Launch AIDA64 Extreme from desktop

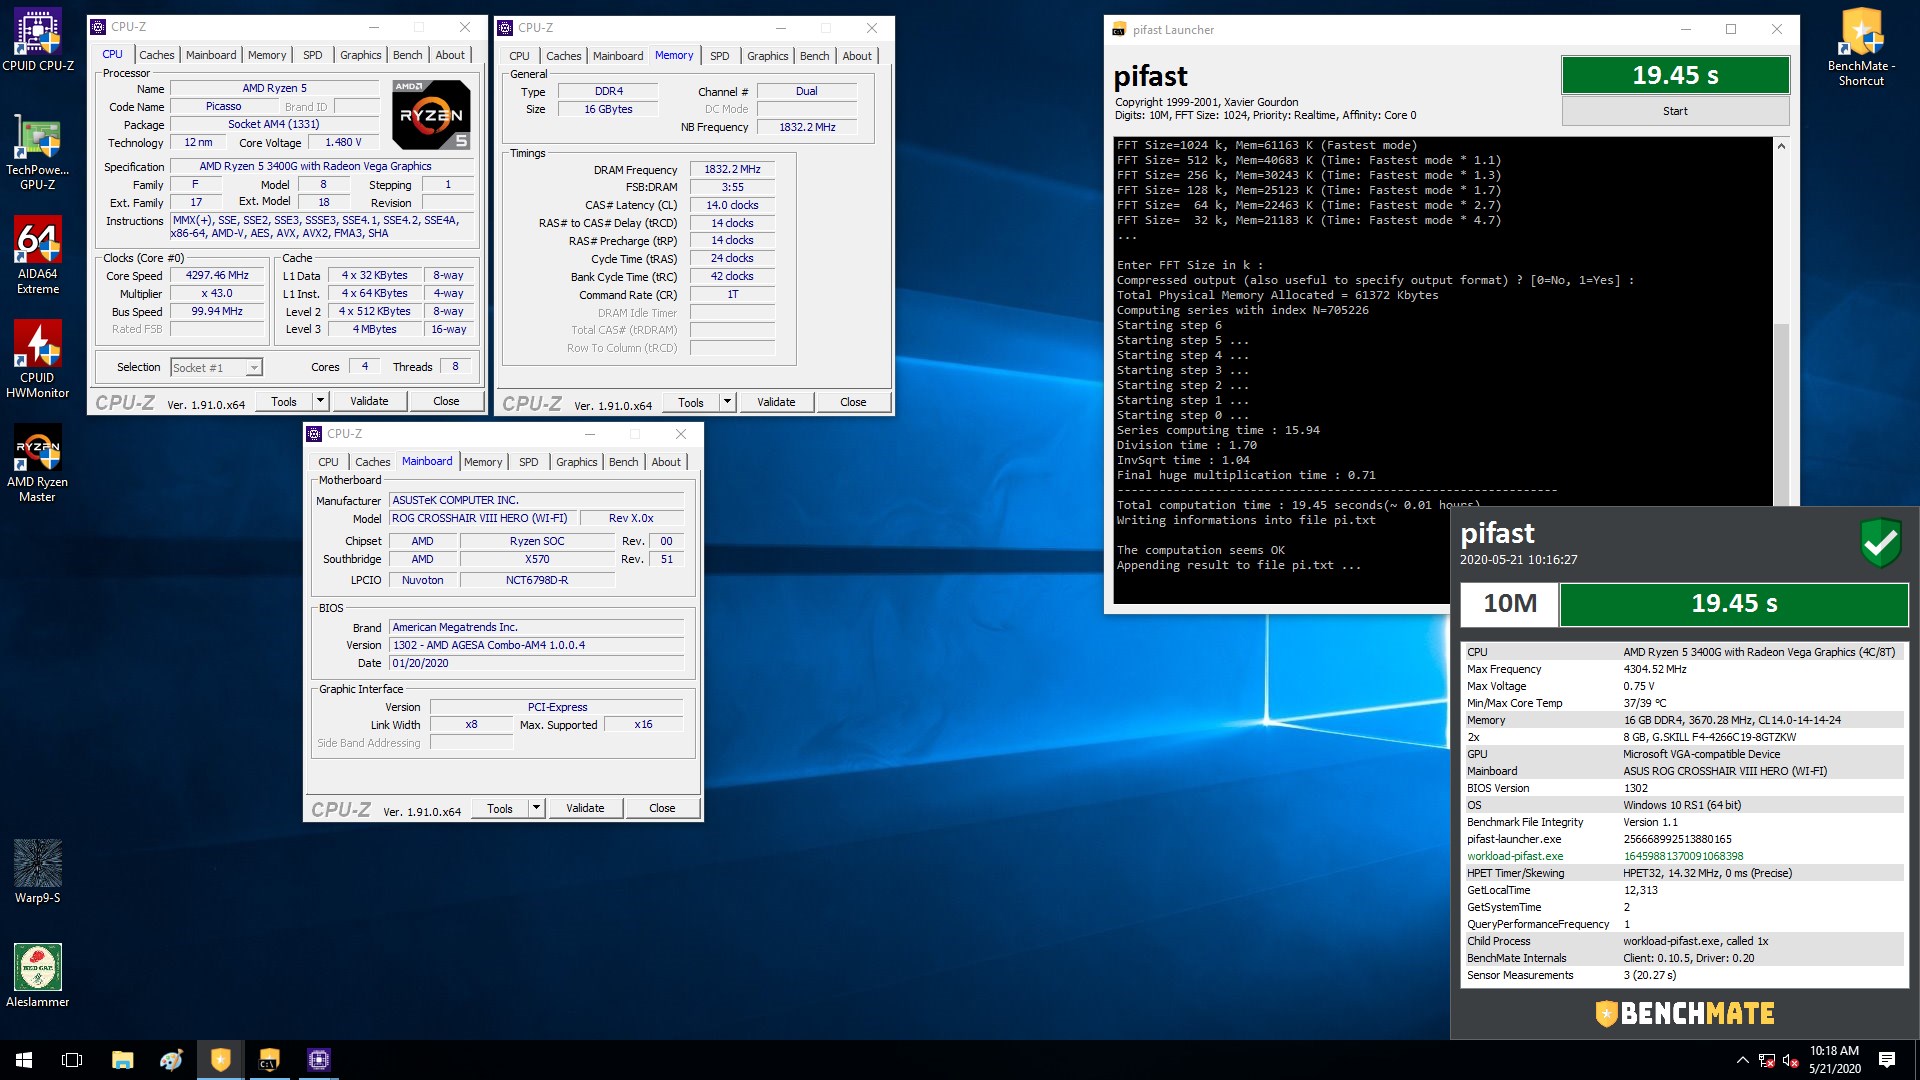[x=37, y=255]
